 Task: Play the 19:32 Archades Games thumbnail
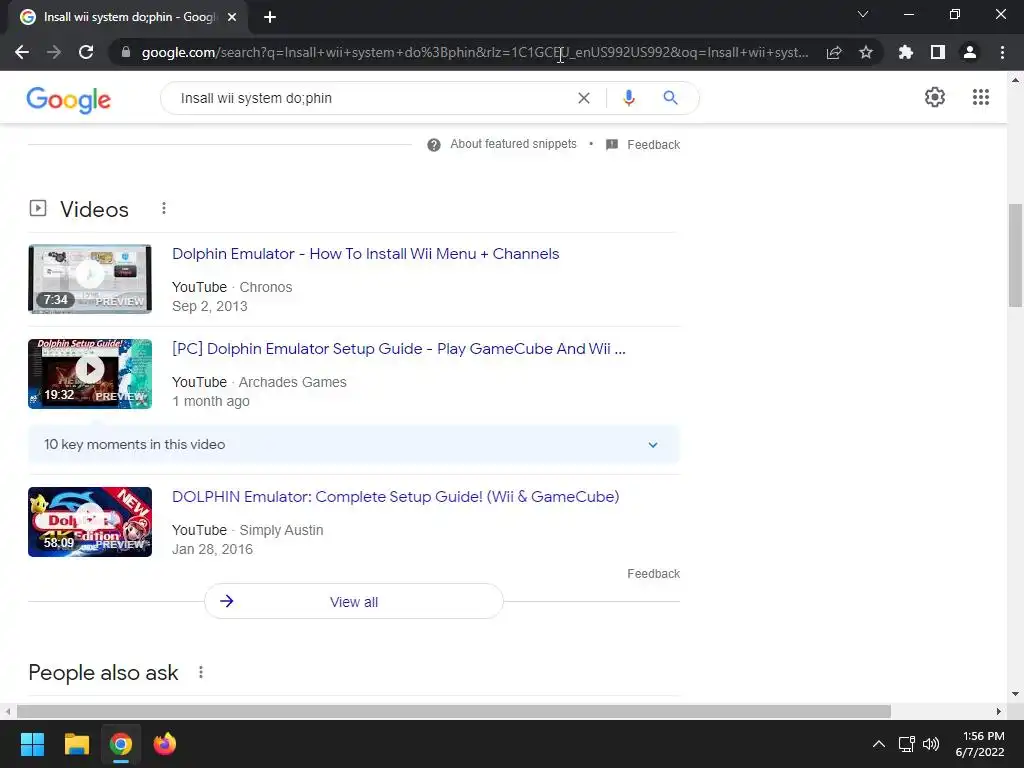click(90, 374)
